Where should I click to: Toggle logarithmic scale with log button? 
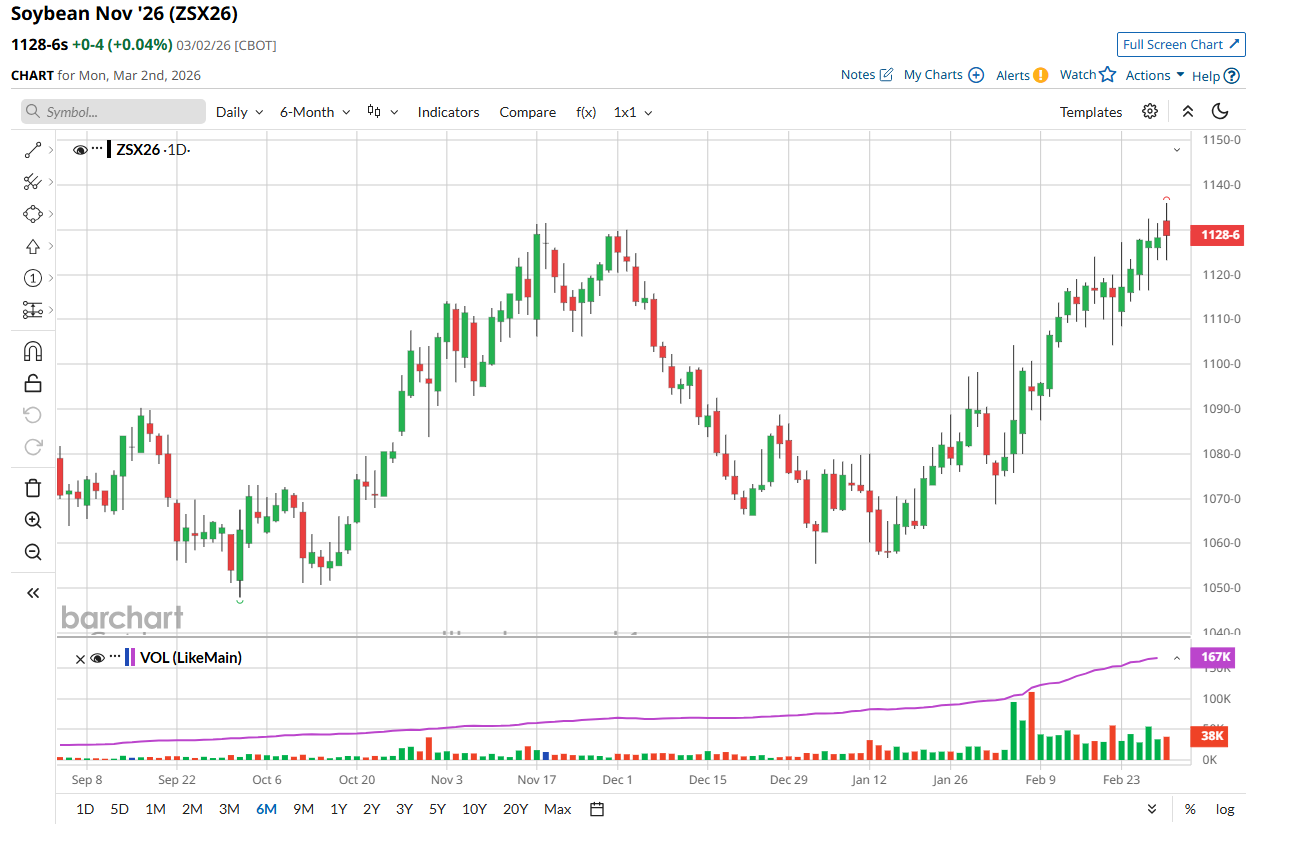(1225, 809)
